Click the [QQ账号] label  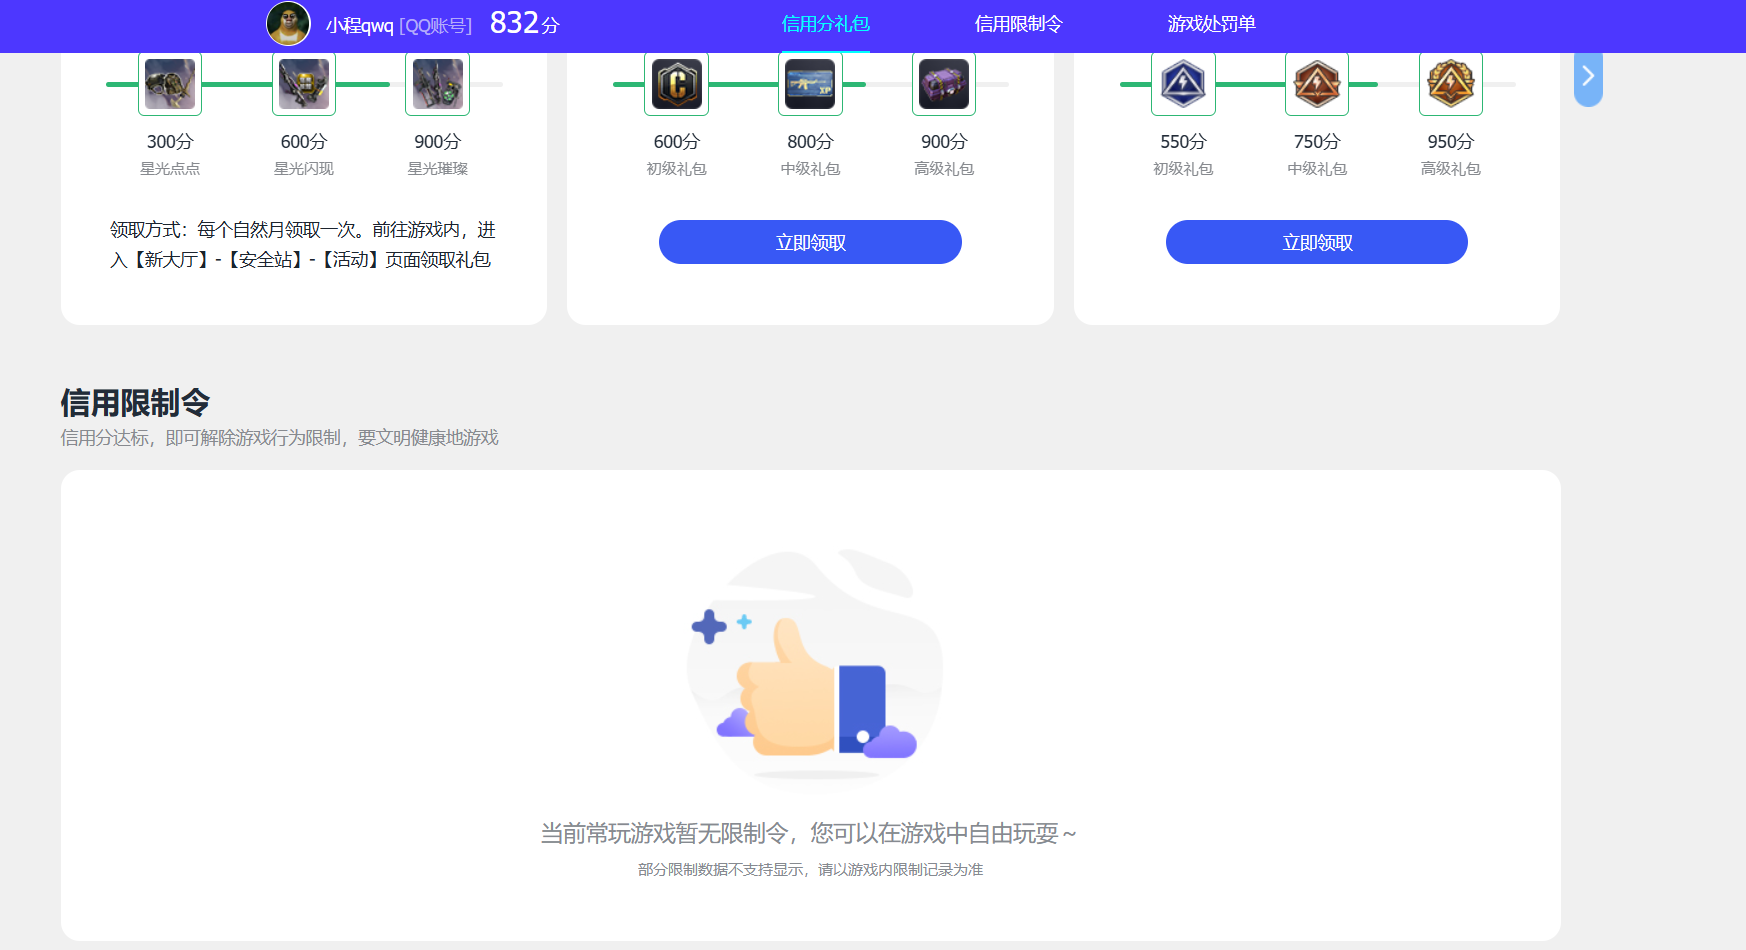435,25
